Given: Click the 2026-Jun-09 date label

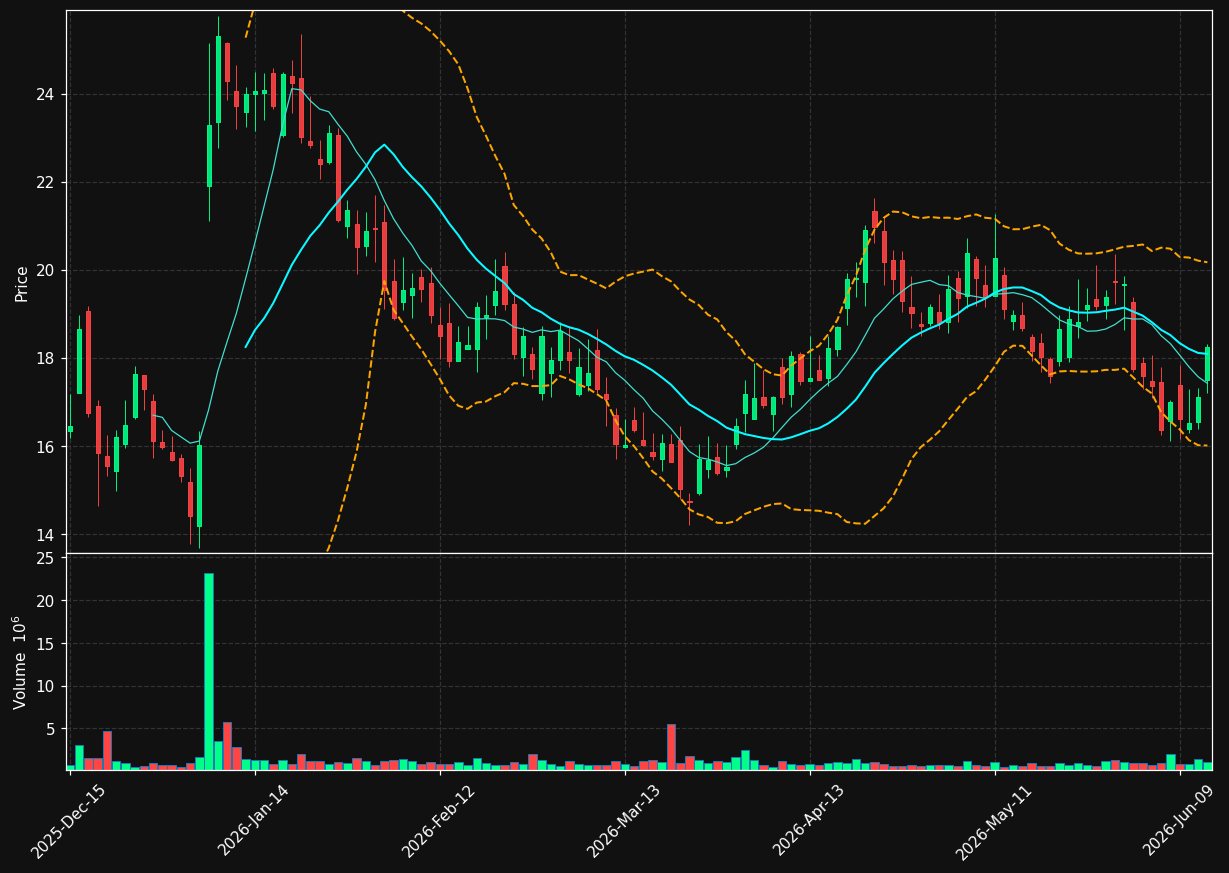Looking at the screenshot, I should pos(1180,822).
